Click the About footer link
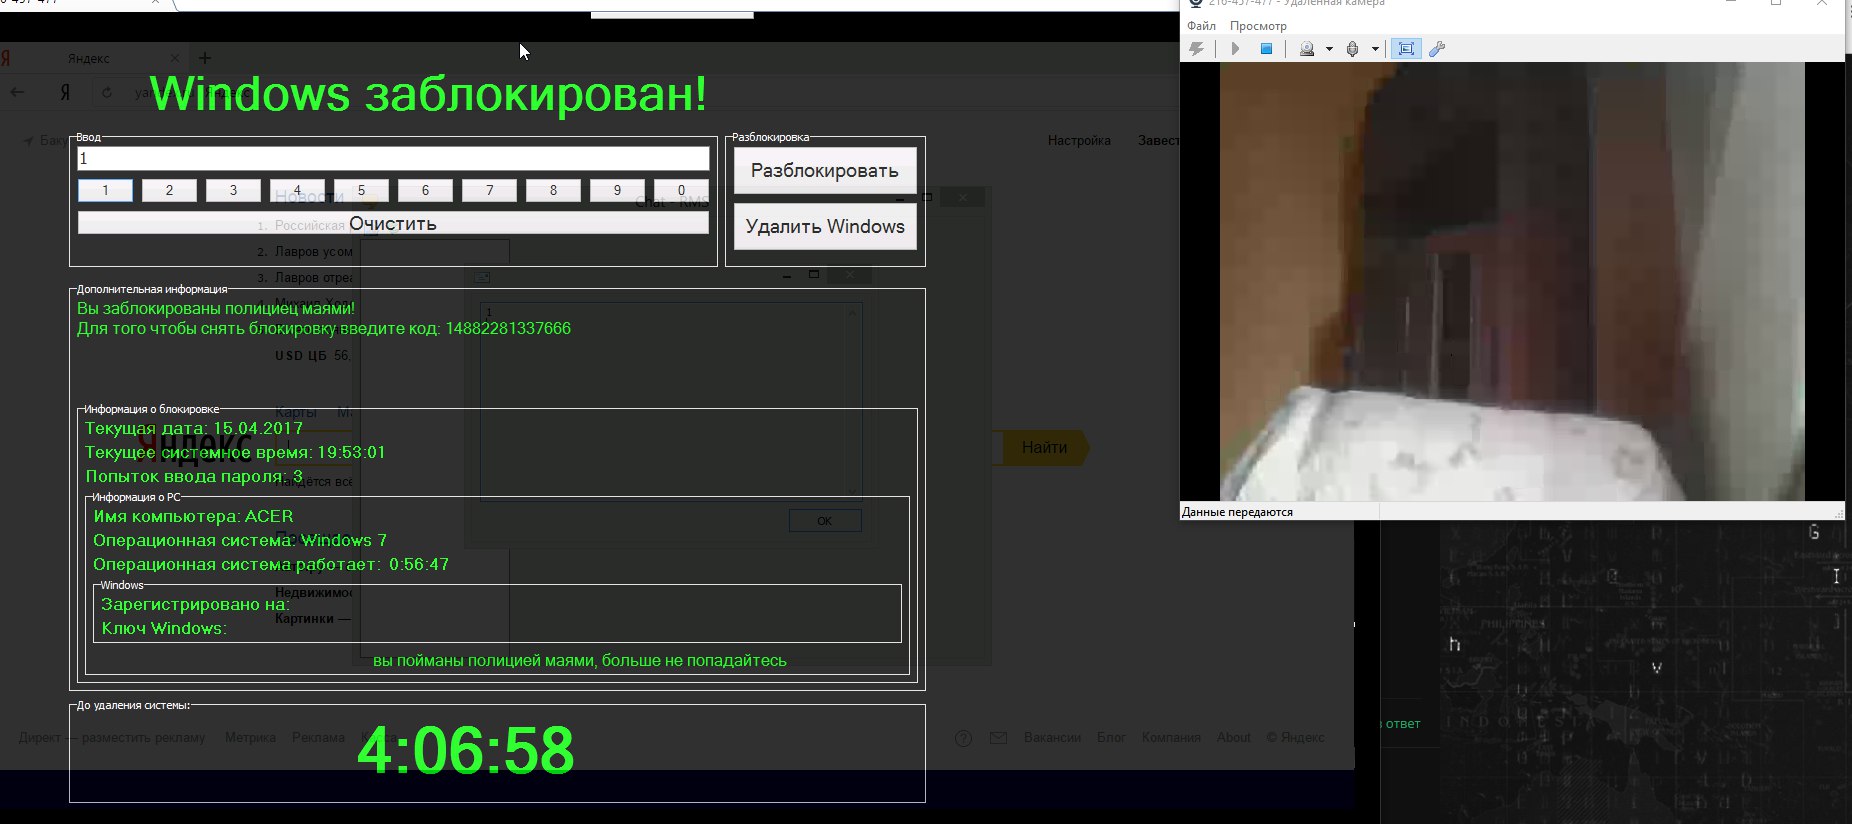Viewport: 1852px width, 824px height. [1234, 737]
